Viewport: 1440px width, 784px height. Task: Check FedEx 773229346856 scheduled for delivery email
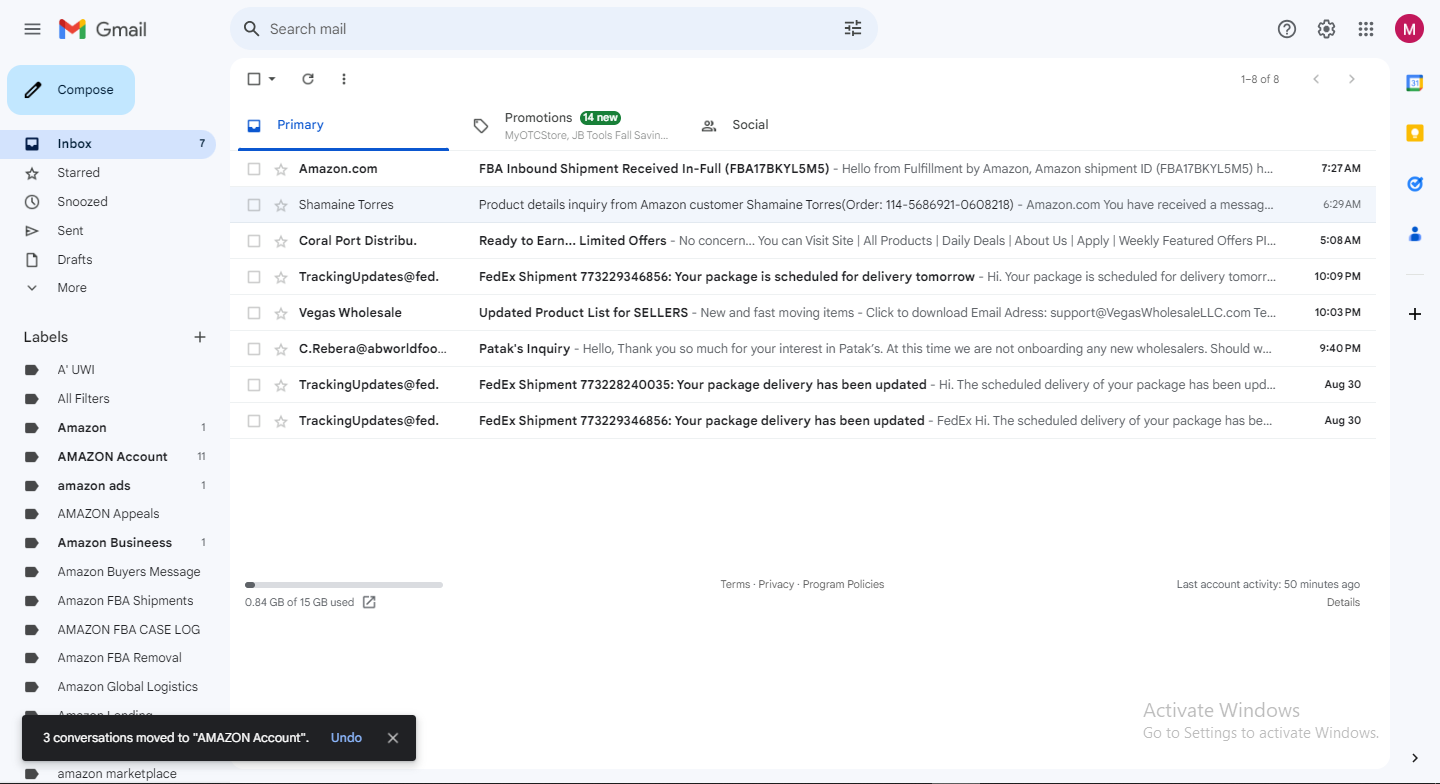[x=254, y=277]
